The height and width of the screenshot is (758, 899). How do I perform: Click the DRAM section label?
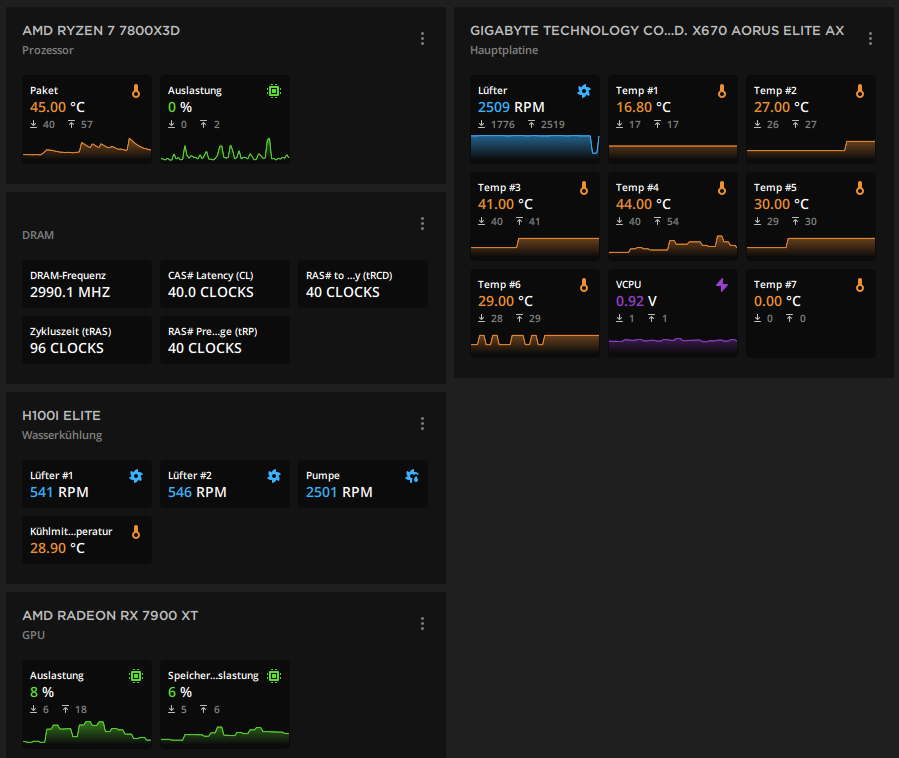click(x=38, y=235)
